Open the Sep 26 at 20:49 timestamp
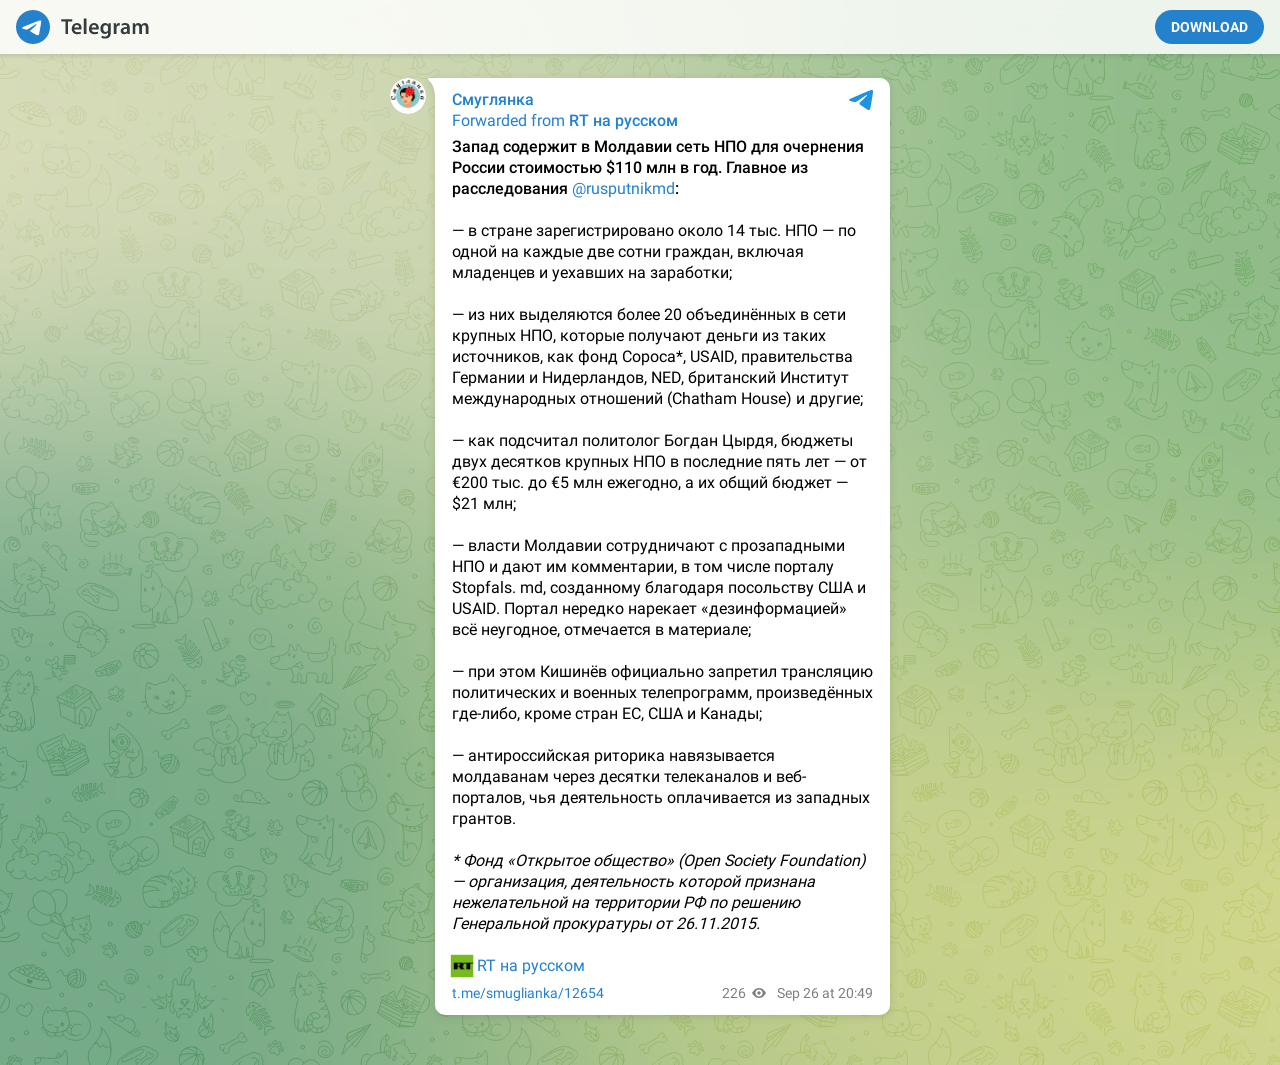Image resolution: width=1280 pixels, height=1065 pixels. click(x=825, y=993)
